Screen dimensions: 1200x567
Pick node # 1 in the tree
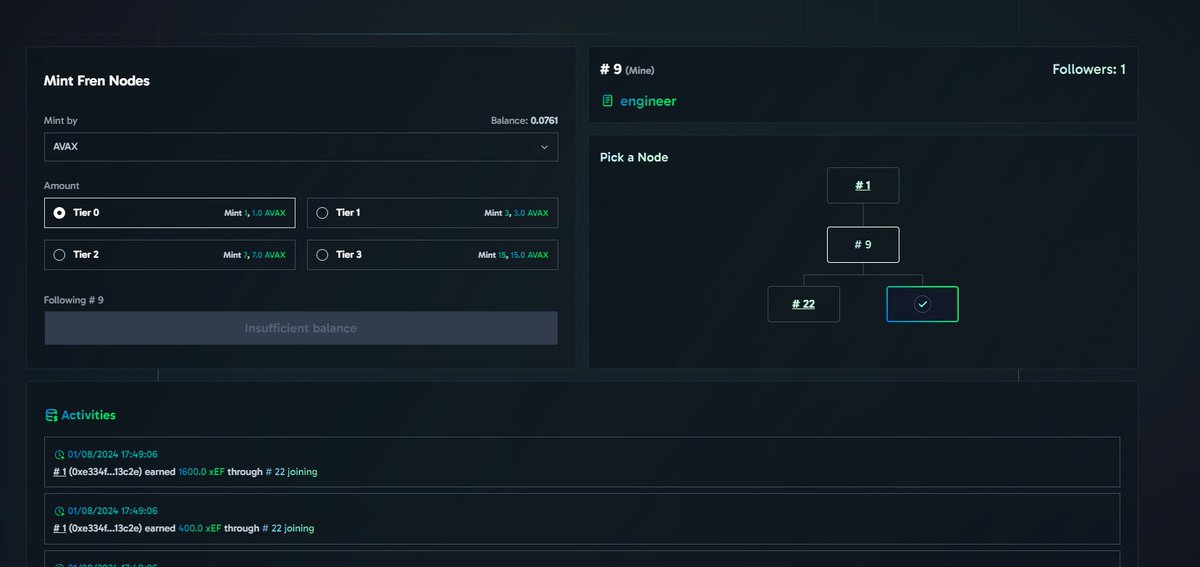pyautogui.click(x=863, y=186)
